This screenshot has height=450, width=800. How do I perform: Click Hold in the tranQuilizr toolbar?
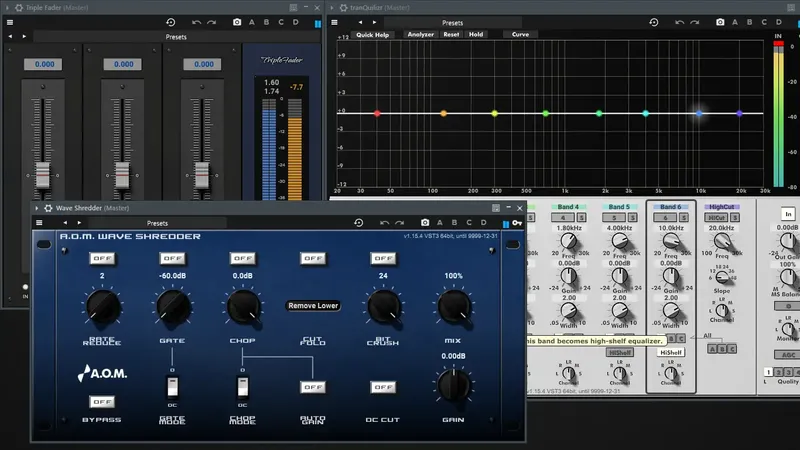[476, 35]
